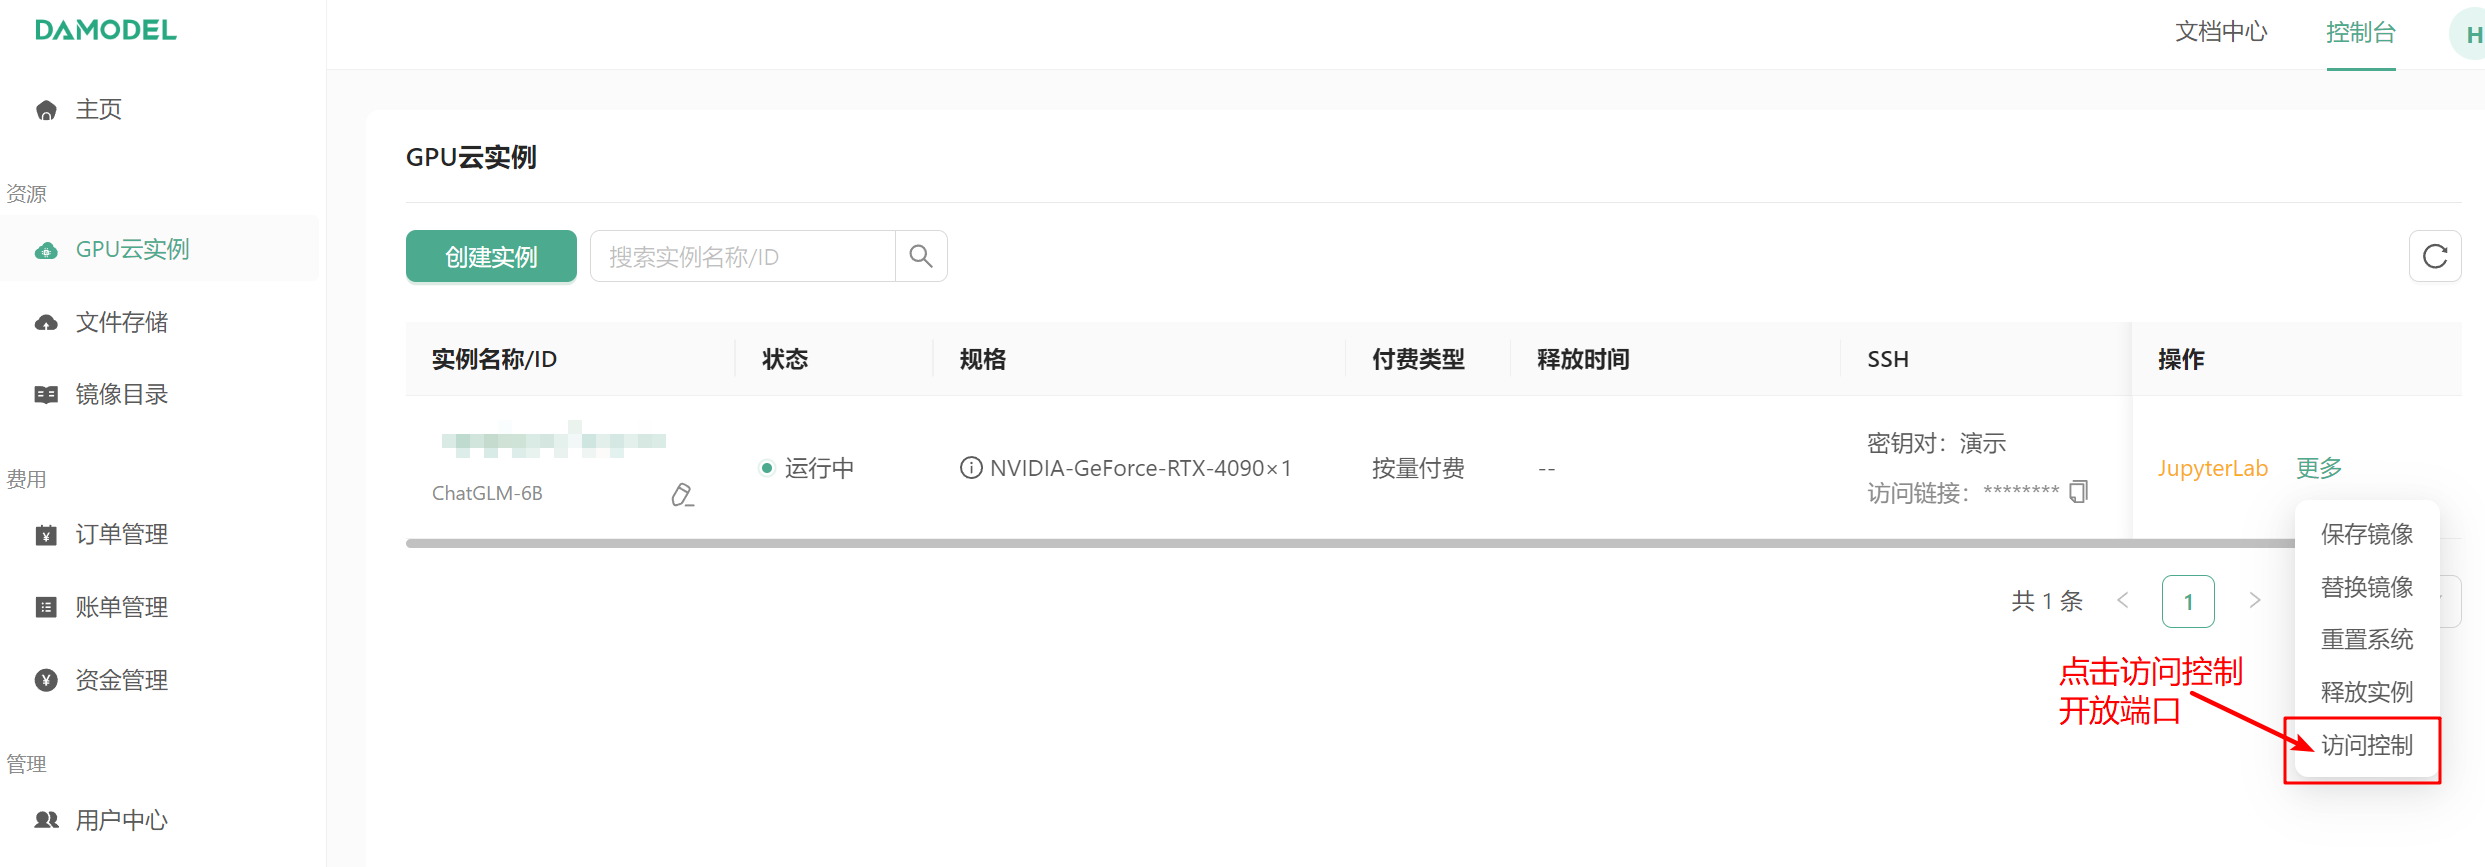The height and width of the screenshot is (867, 2485).
Task: Click the cloud upload icon beside 文件存储
Action: [x=46, y=322]
